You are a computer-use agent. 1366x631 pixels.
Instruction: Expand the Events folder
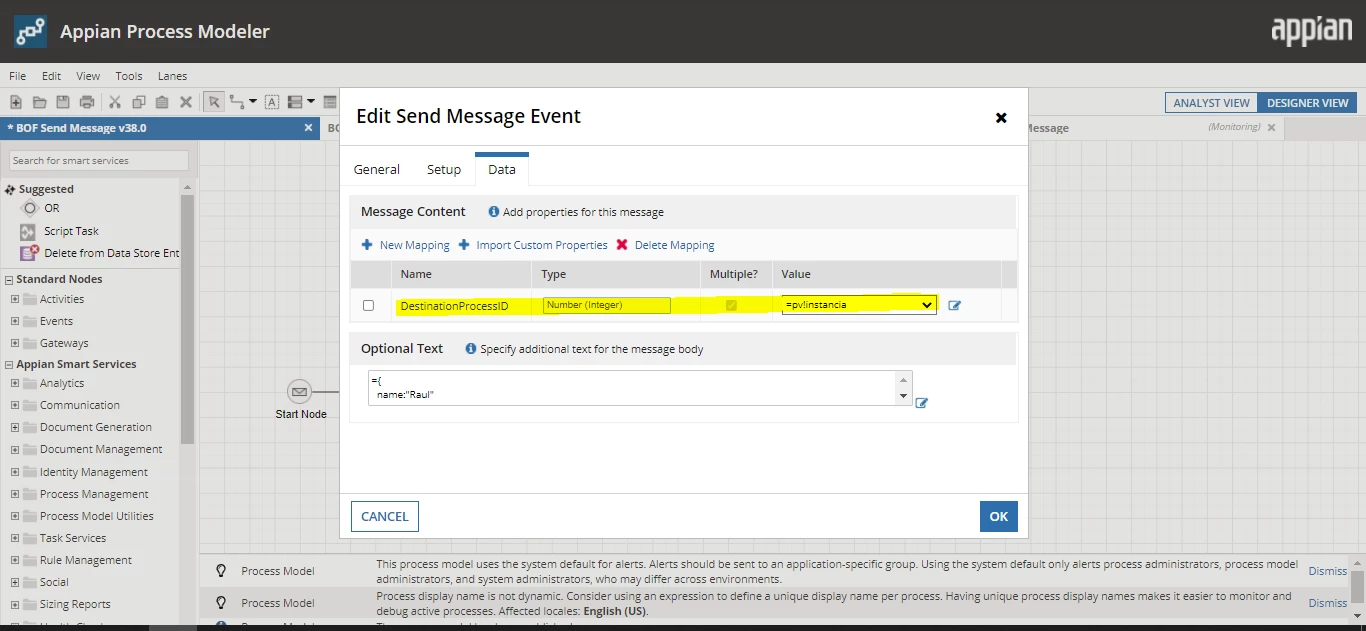coord(15,321)
